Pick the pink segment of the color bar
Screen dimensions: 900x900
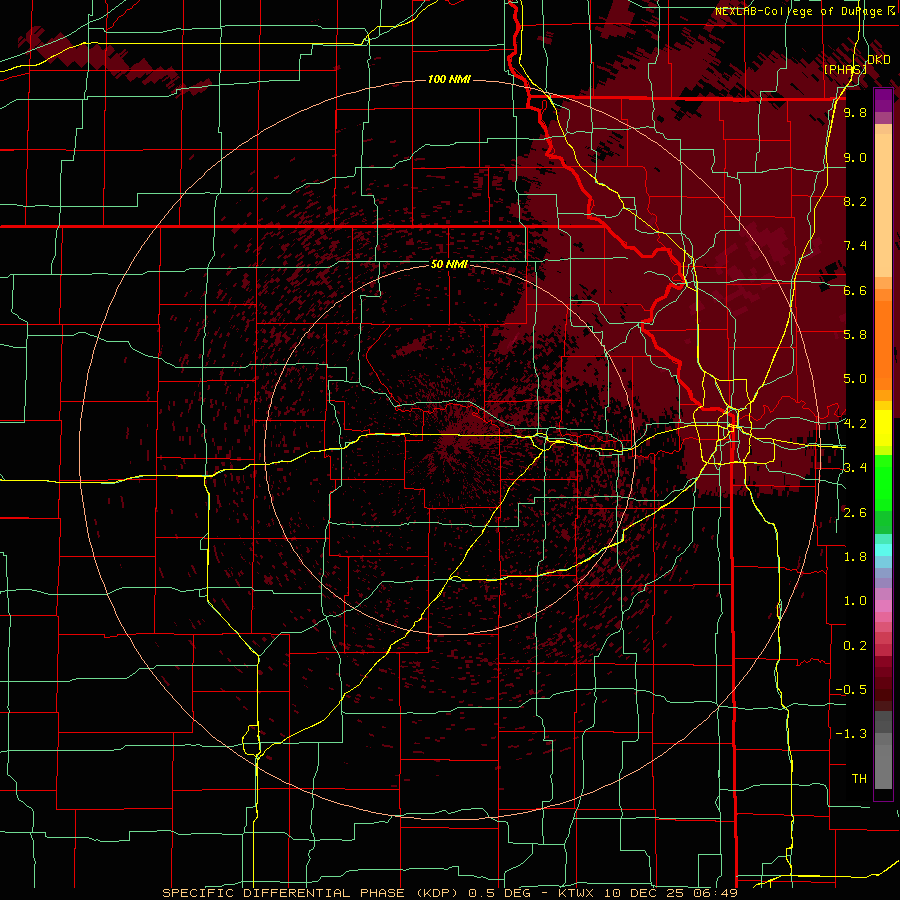click(x=883, y=606)
